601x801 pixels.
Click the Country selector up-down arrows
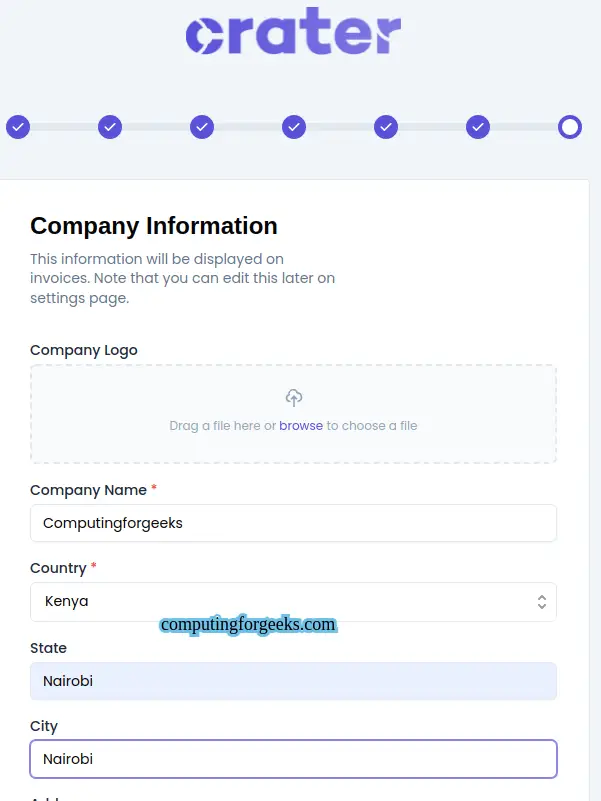[x=541, y=602]
